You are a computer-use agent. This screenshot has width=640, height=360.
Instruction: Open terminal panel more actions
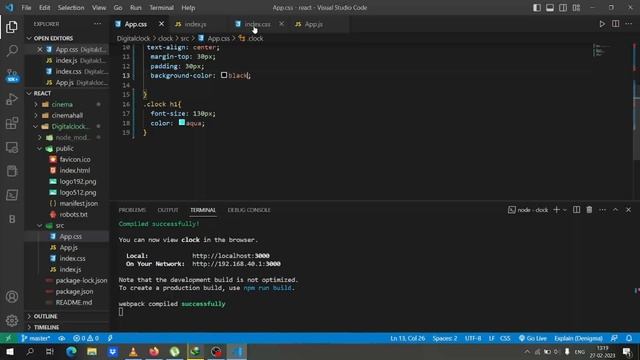[x=602, y=210]
